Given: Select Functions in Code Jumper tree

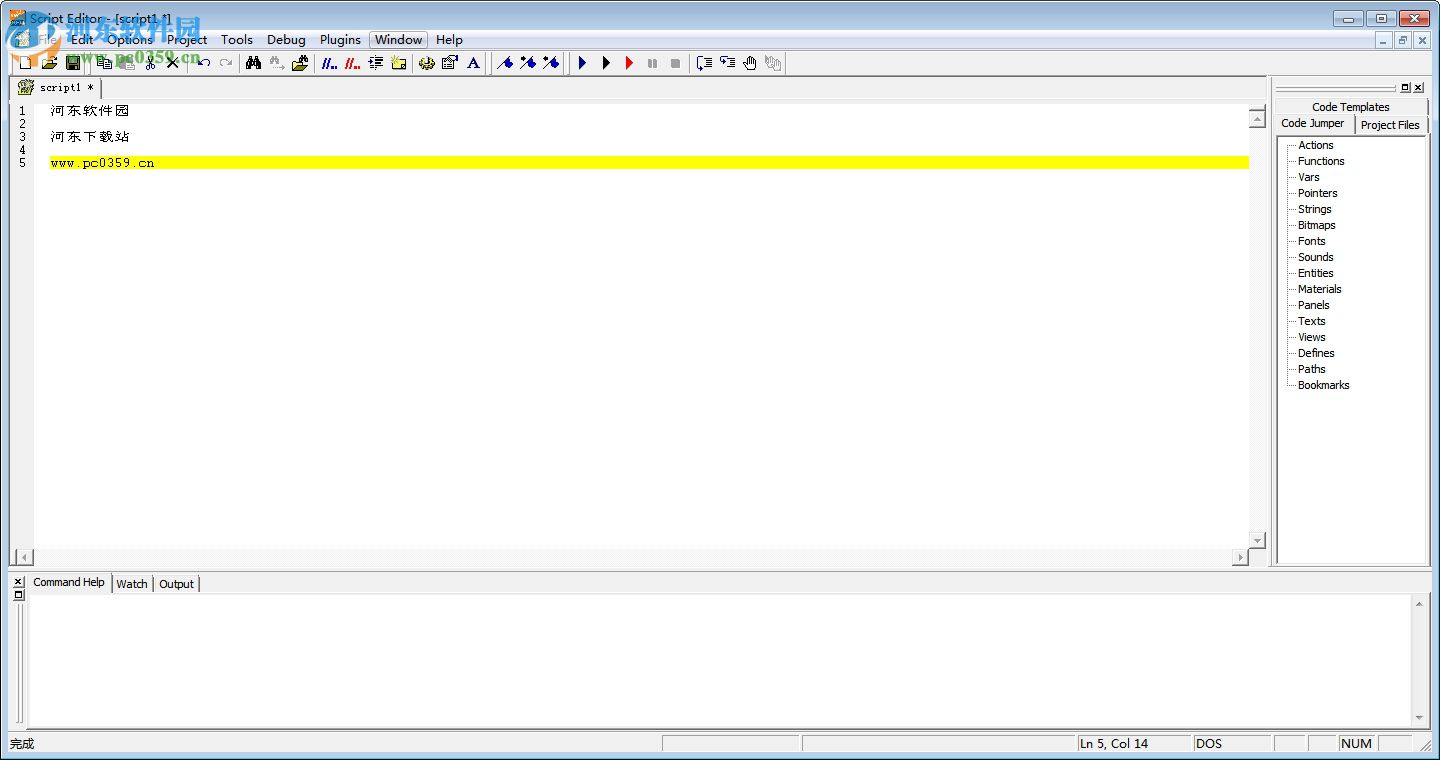Looking at the screenshot, I should [1321, 161].
